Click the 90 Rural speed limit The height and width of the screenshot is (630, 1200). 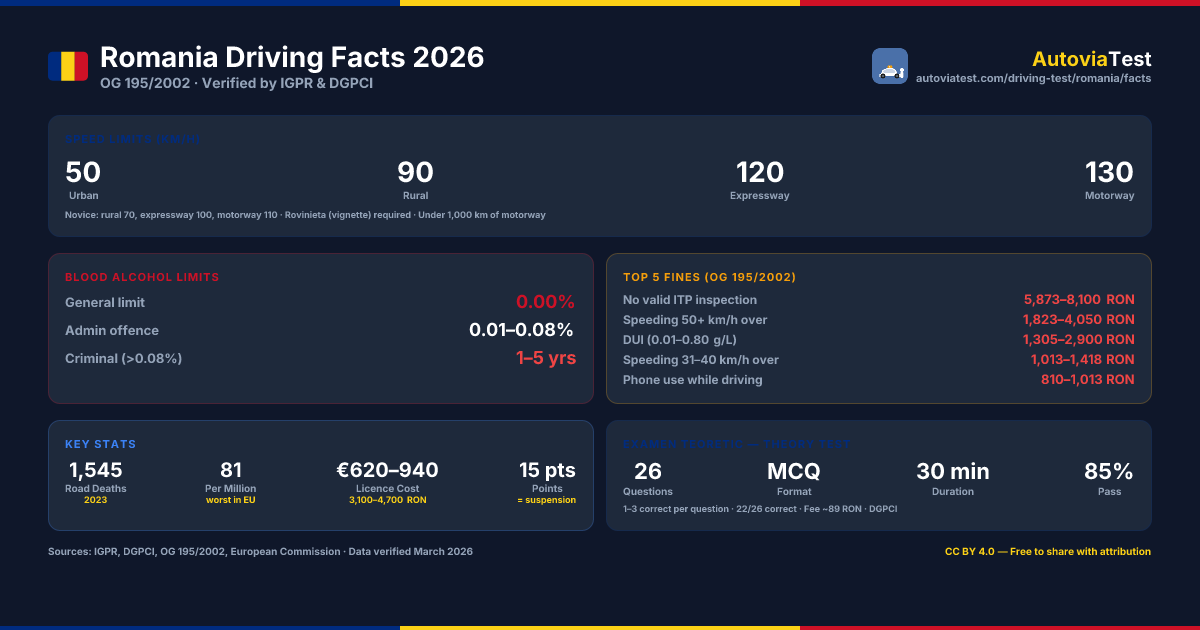point(415,180)
